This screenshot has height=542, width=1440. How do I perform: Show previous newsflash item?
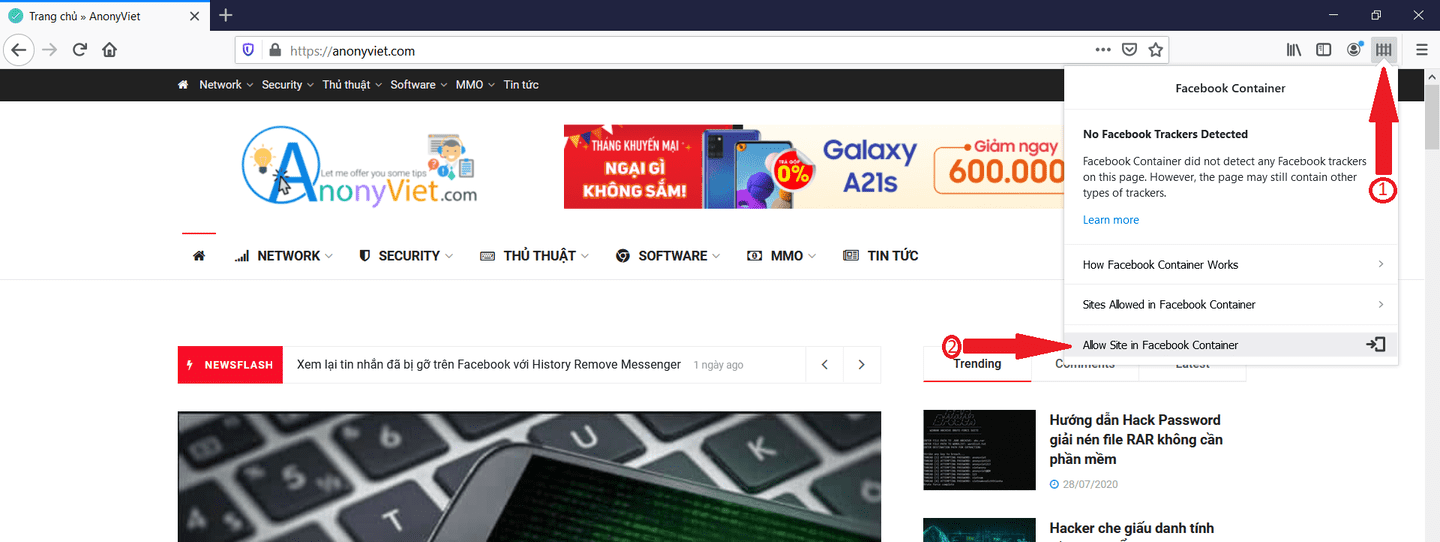pos(825,365)
